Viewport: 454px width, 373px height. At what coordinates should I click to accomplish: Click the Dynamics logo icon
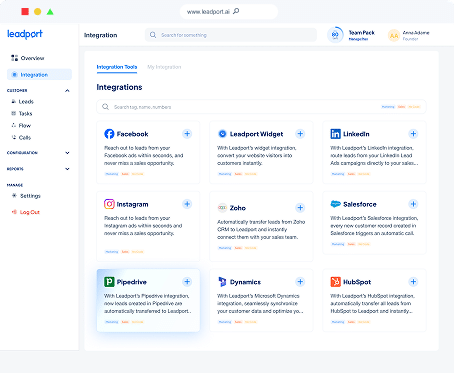pyautogui.click(x=222, y=282)
